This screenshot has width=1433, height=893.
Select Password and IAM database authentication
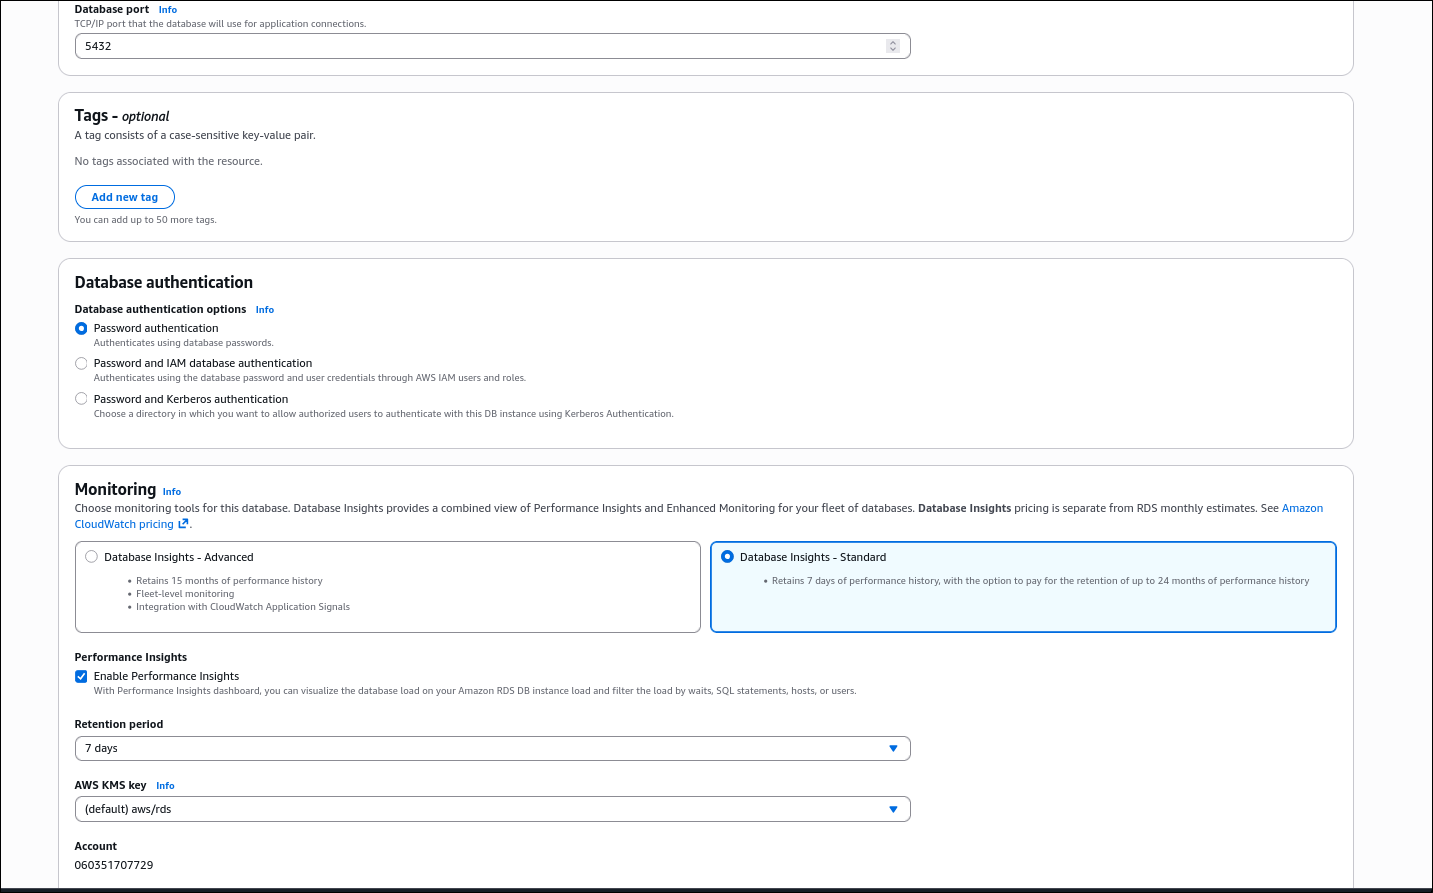pos(81,363)
